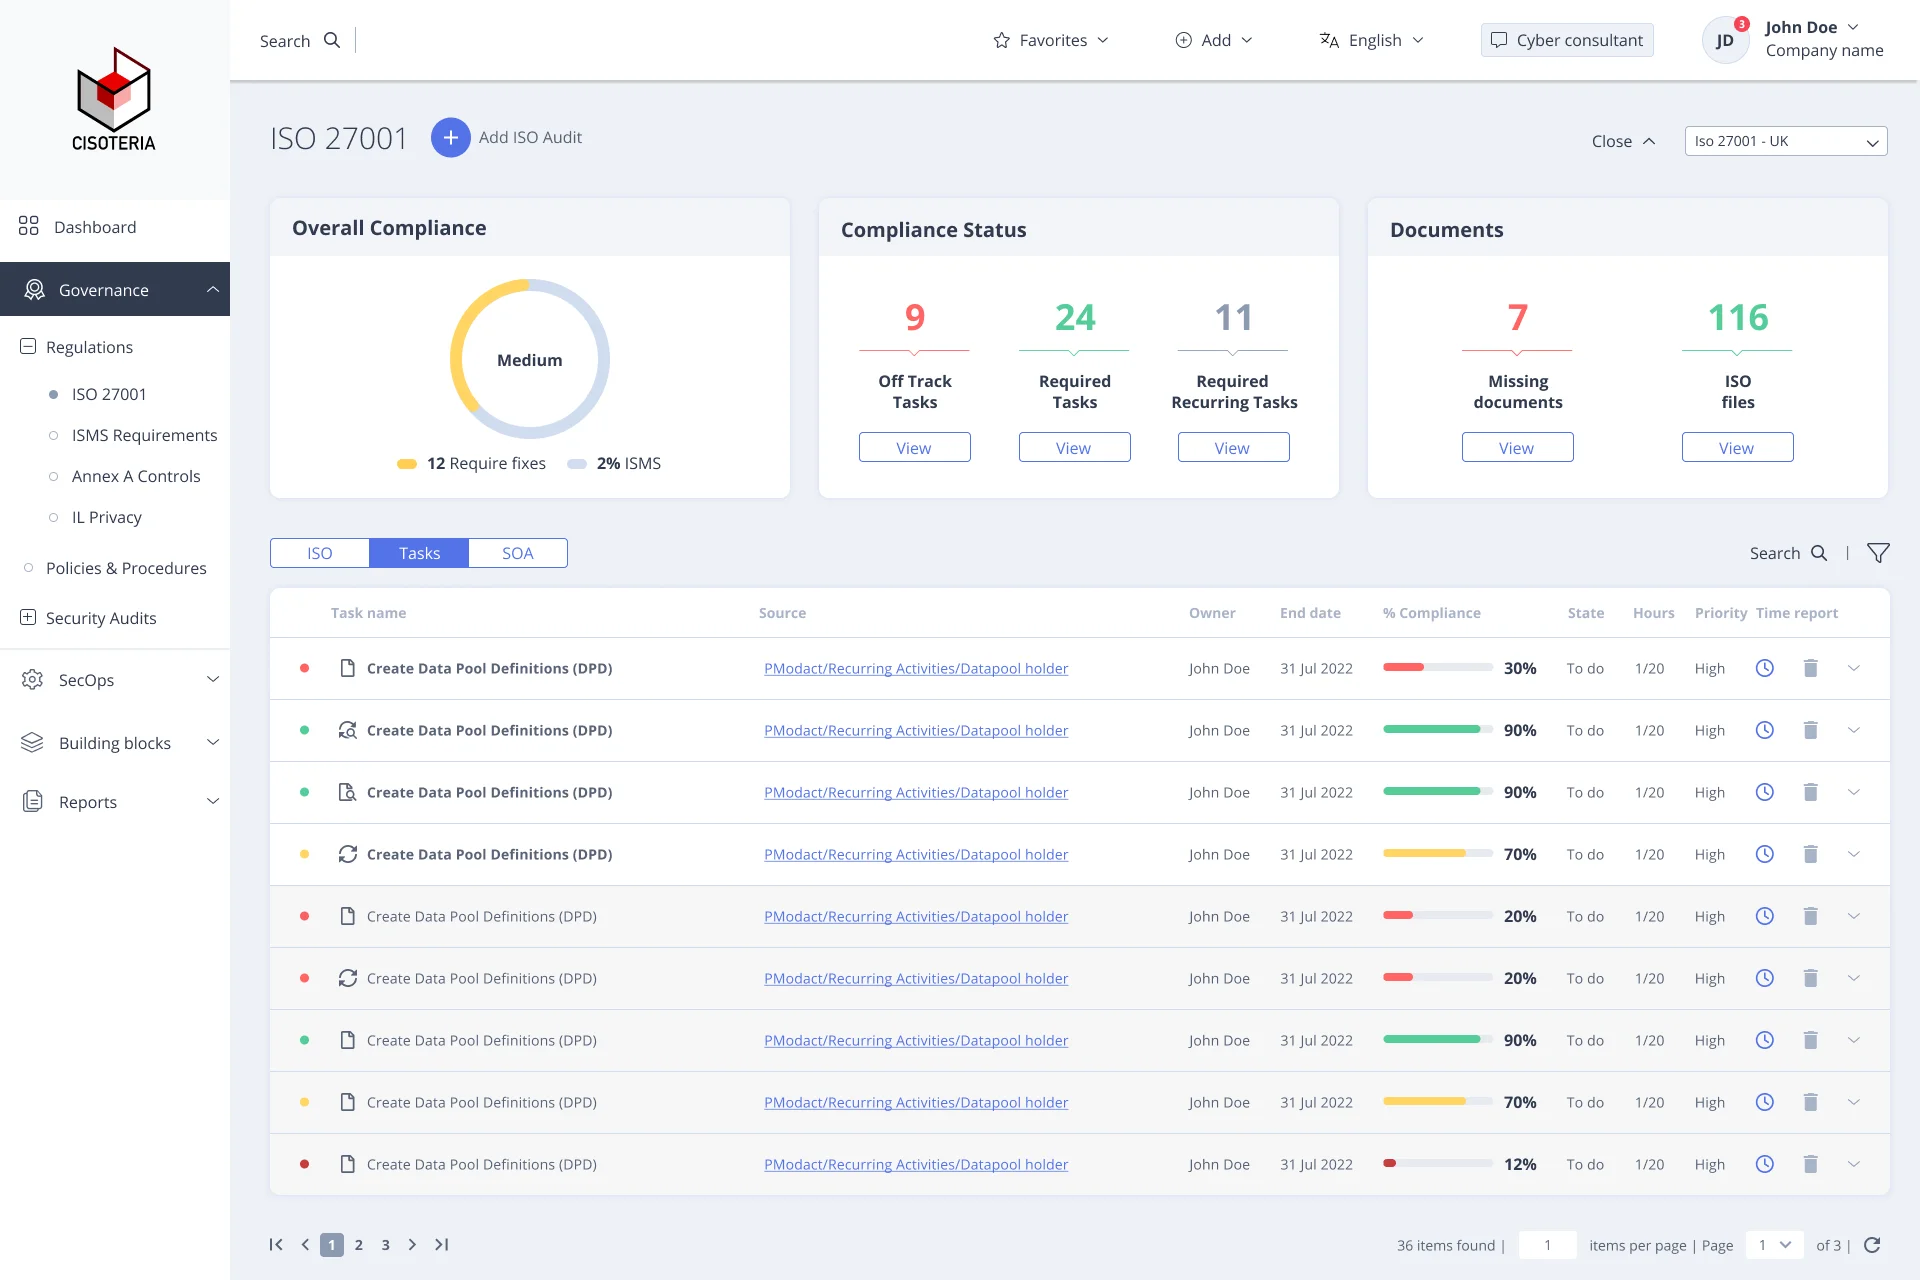1920x1280 pixels.
Task: Click the SecOps gear icon in sidebar
Action: coord(32,679)
